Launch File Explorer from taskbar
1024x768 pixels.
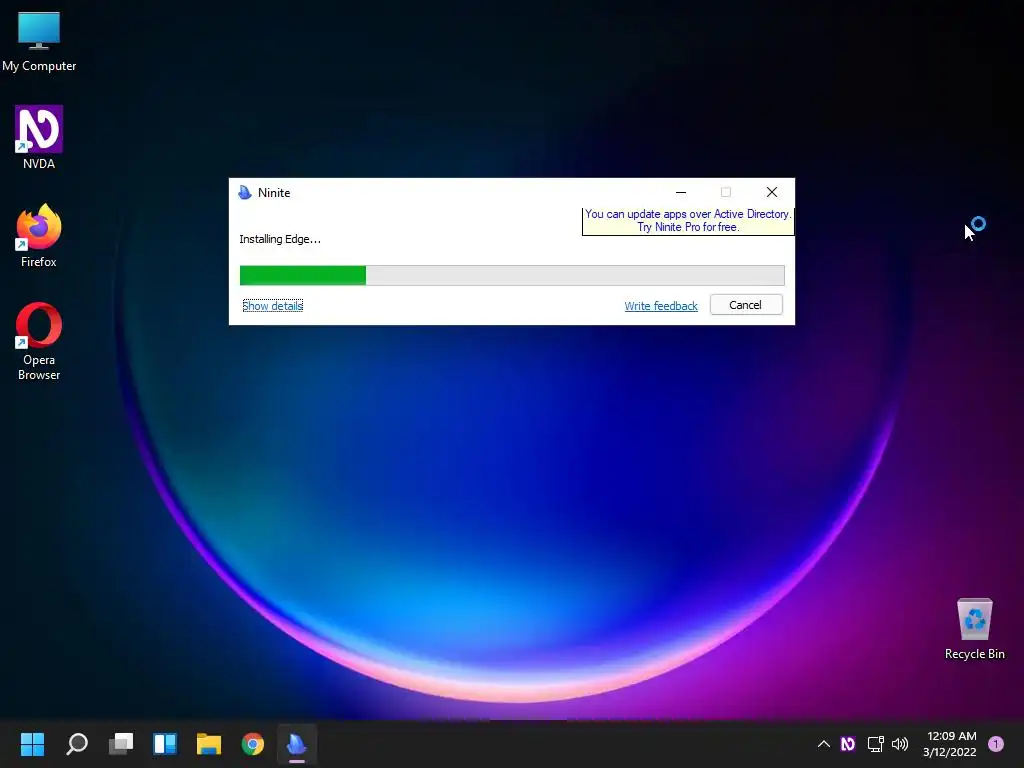(209, 743)
